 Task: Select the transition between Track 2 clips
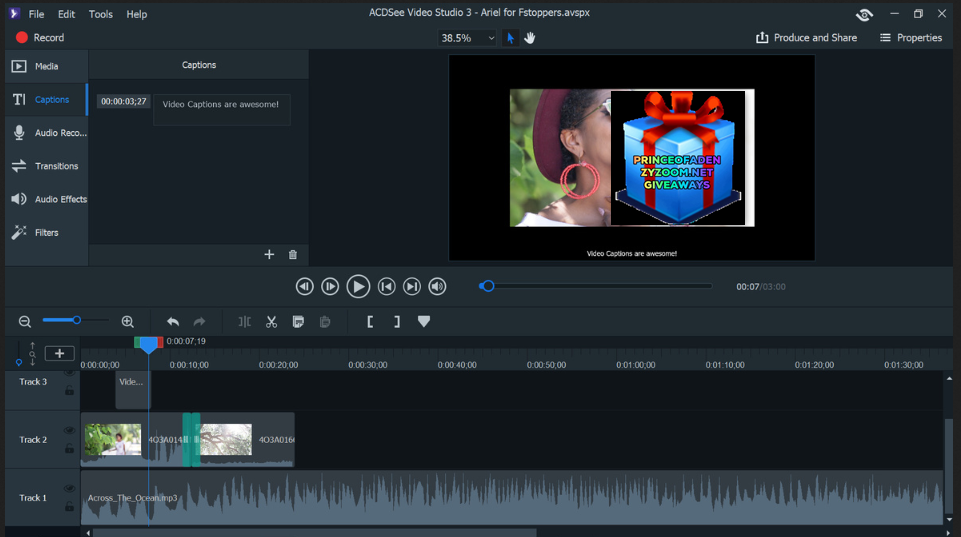(x=191, y=440)
